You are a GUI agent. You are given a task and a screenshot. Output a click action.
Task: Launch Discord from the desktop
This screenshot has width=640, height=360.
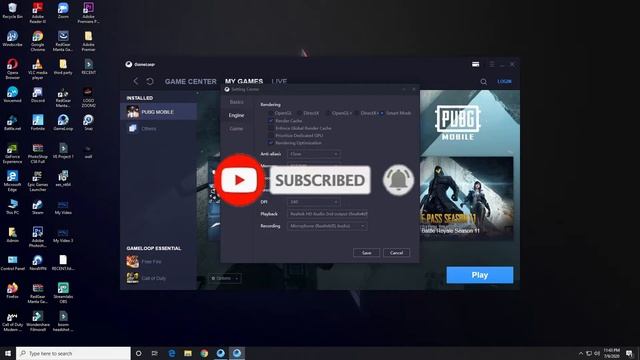[38, 95]
